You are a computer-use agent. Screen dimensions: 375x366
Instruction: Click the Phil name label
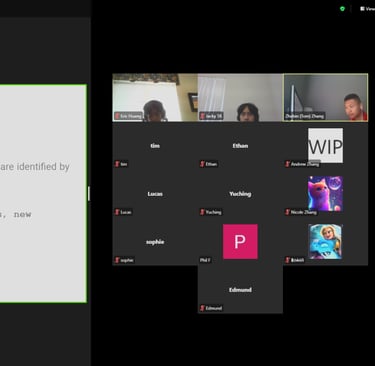205,260
